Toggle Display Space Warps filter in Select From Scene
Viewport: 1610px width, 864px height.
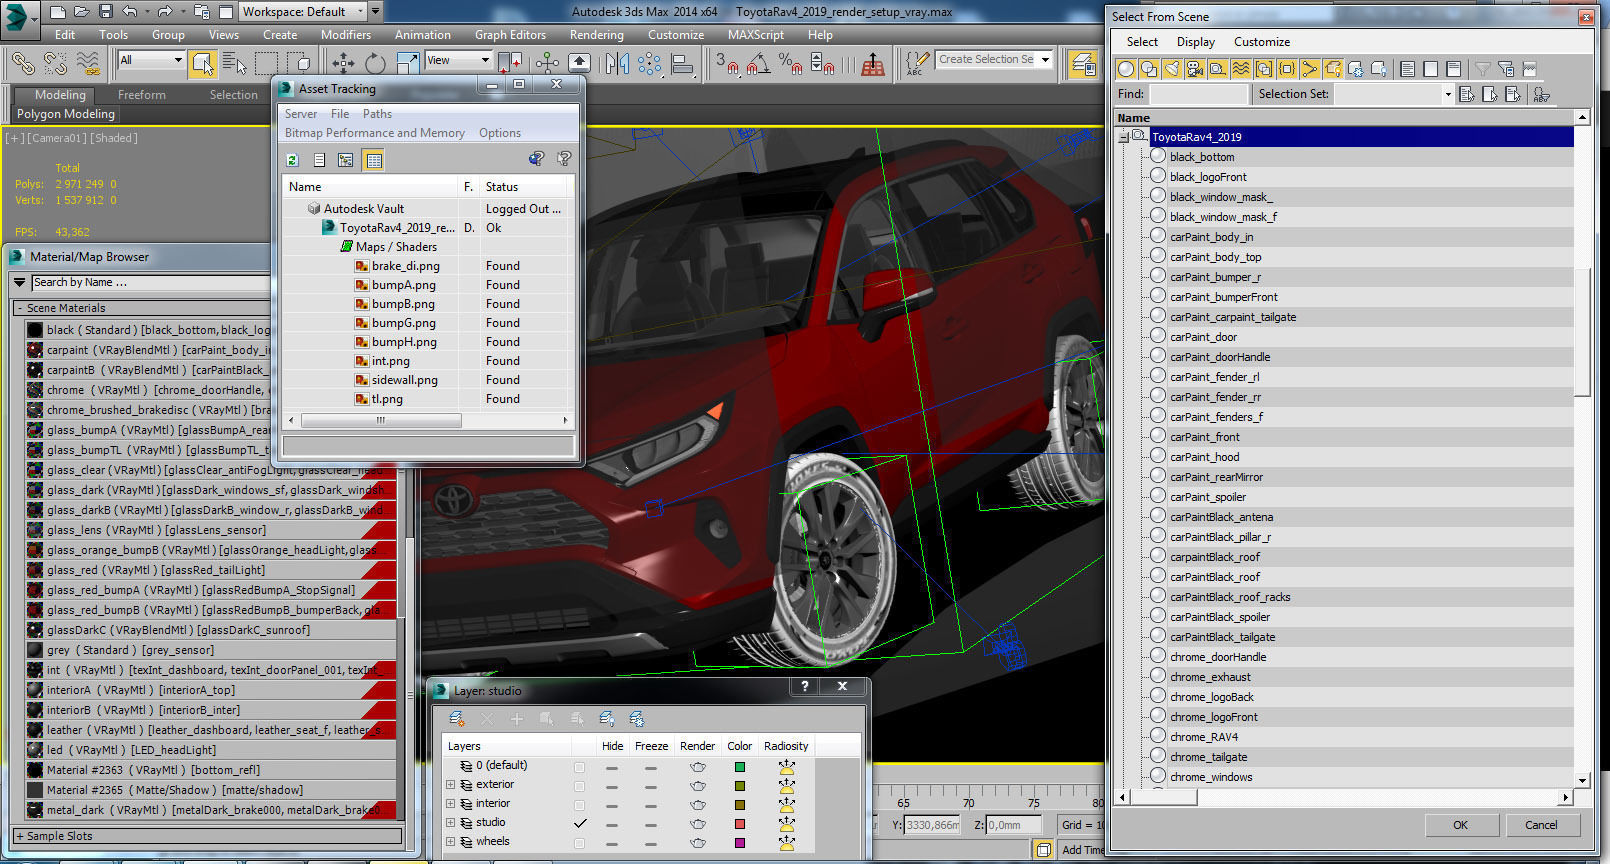(1241, 69)
